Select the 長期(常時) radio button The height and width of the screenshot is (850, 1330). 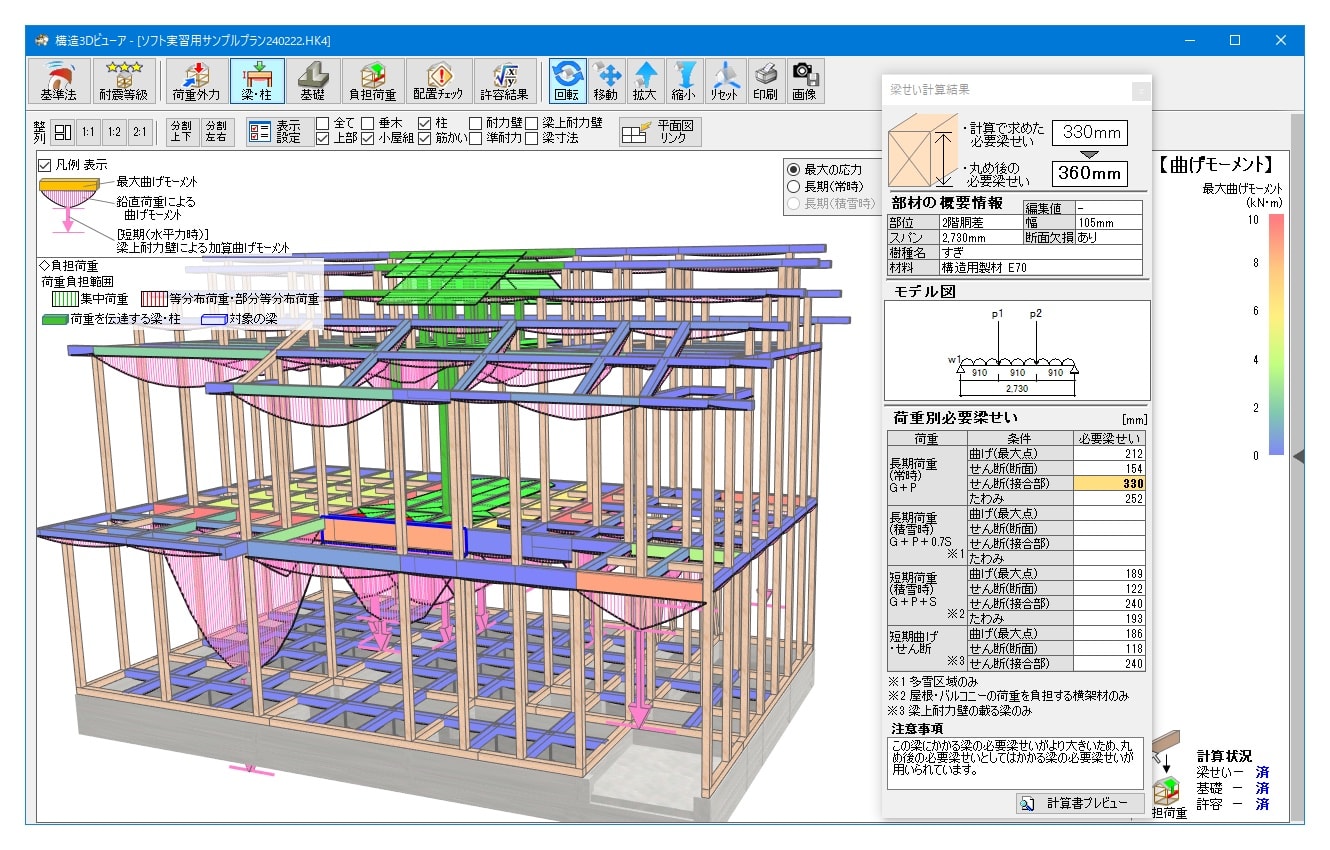tap(794, 186)
